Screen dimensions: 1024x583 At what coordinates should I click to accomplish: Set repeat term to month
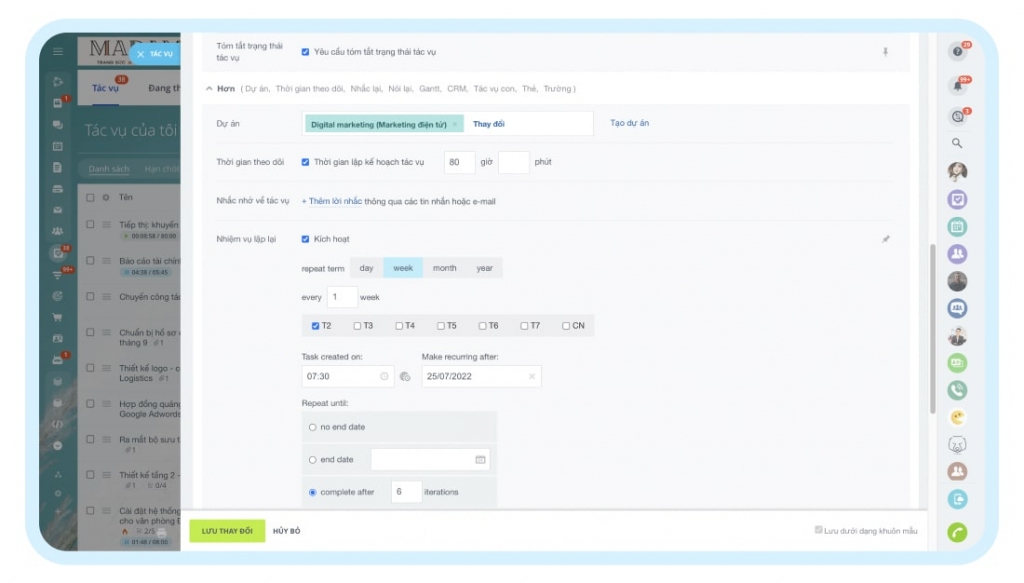[444, 268]
